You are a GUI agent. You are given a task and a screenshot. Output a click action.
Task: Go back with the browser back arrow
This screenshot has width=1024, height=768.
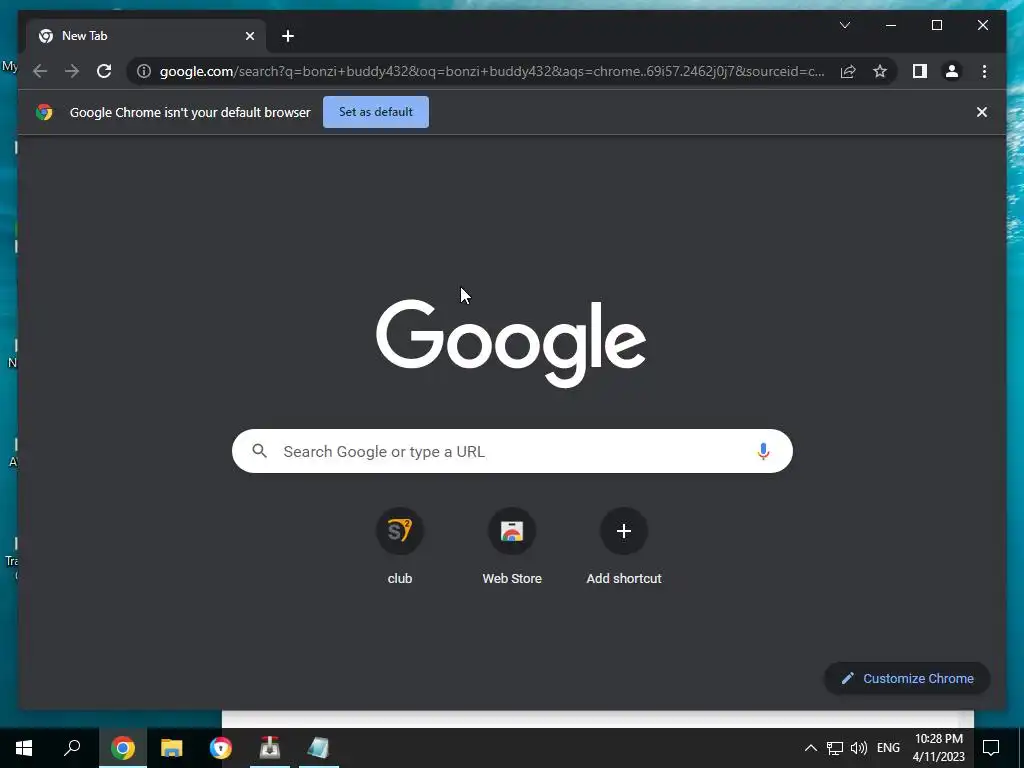point(40,71)
